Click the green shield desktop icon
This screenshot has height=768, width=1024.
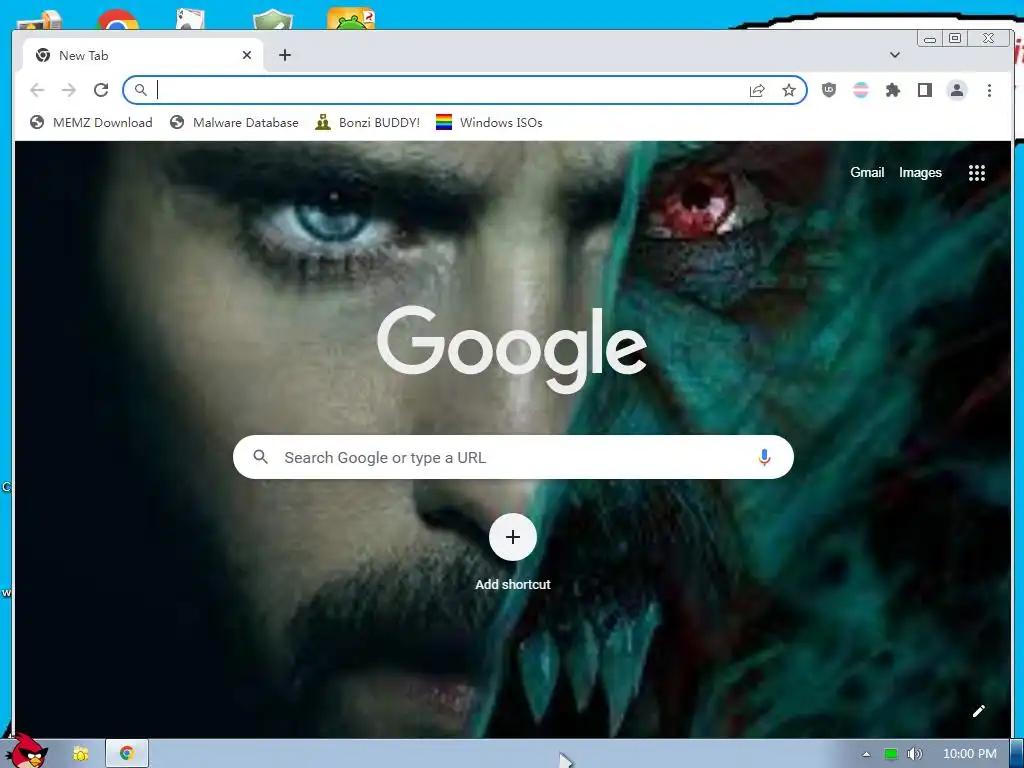[273, 19]
